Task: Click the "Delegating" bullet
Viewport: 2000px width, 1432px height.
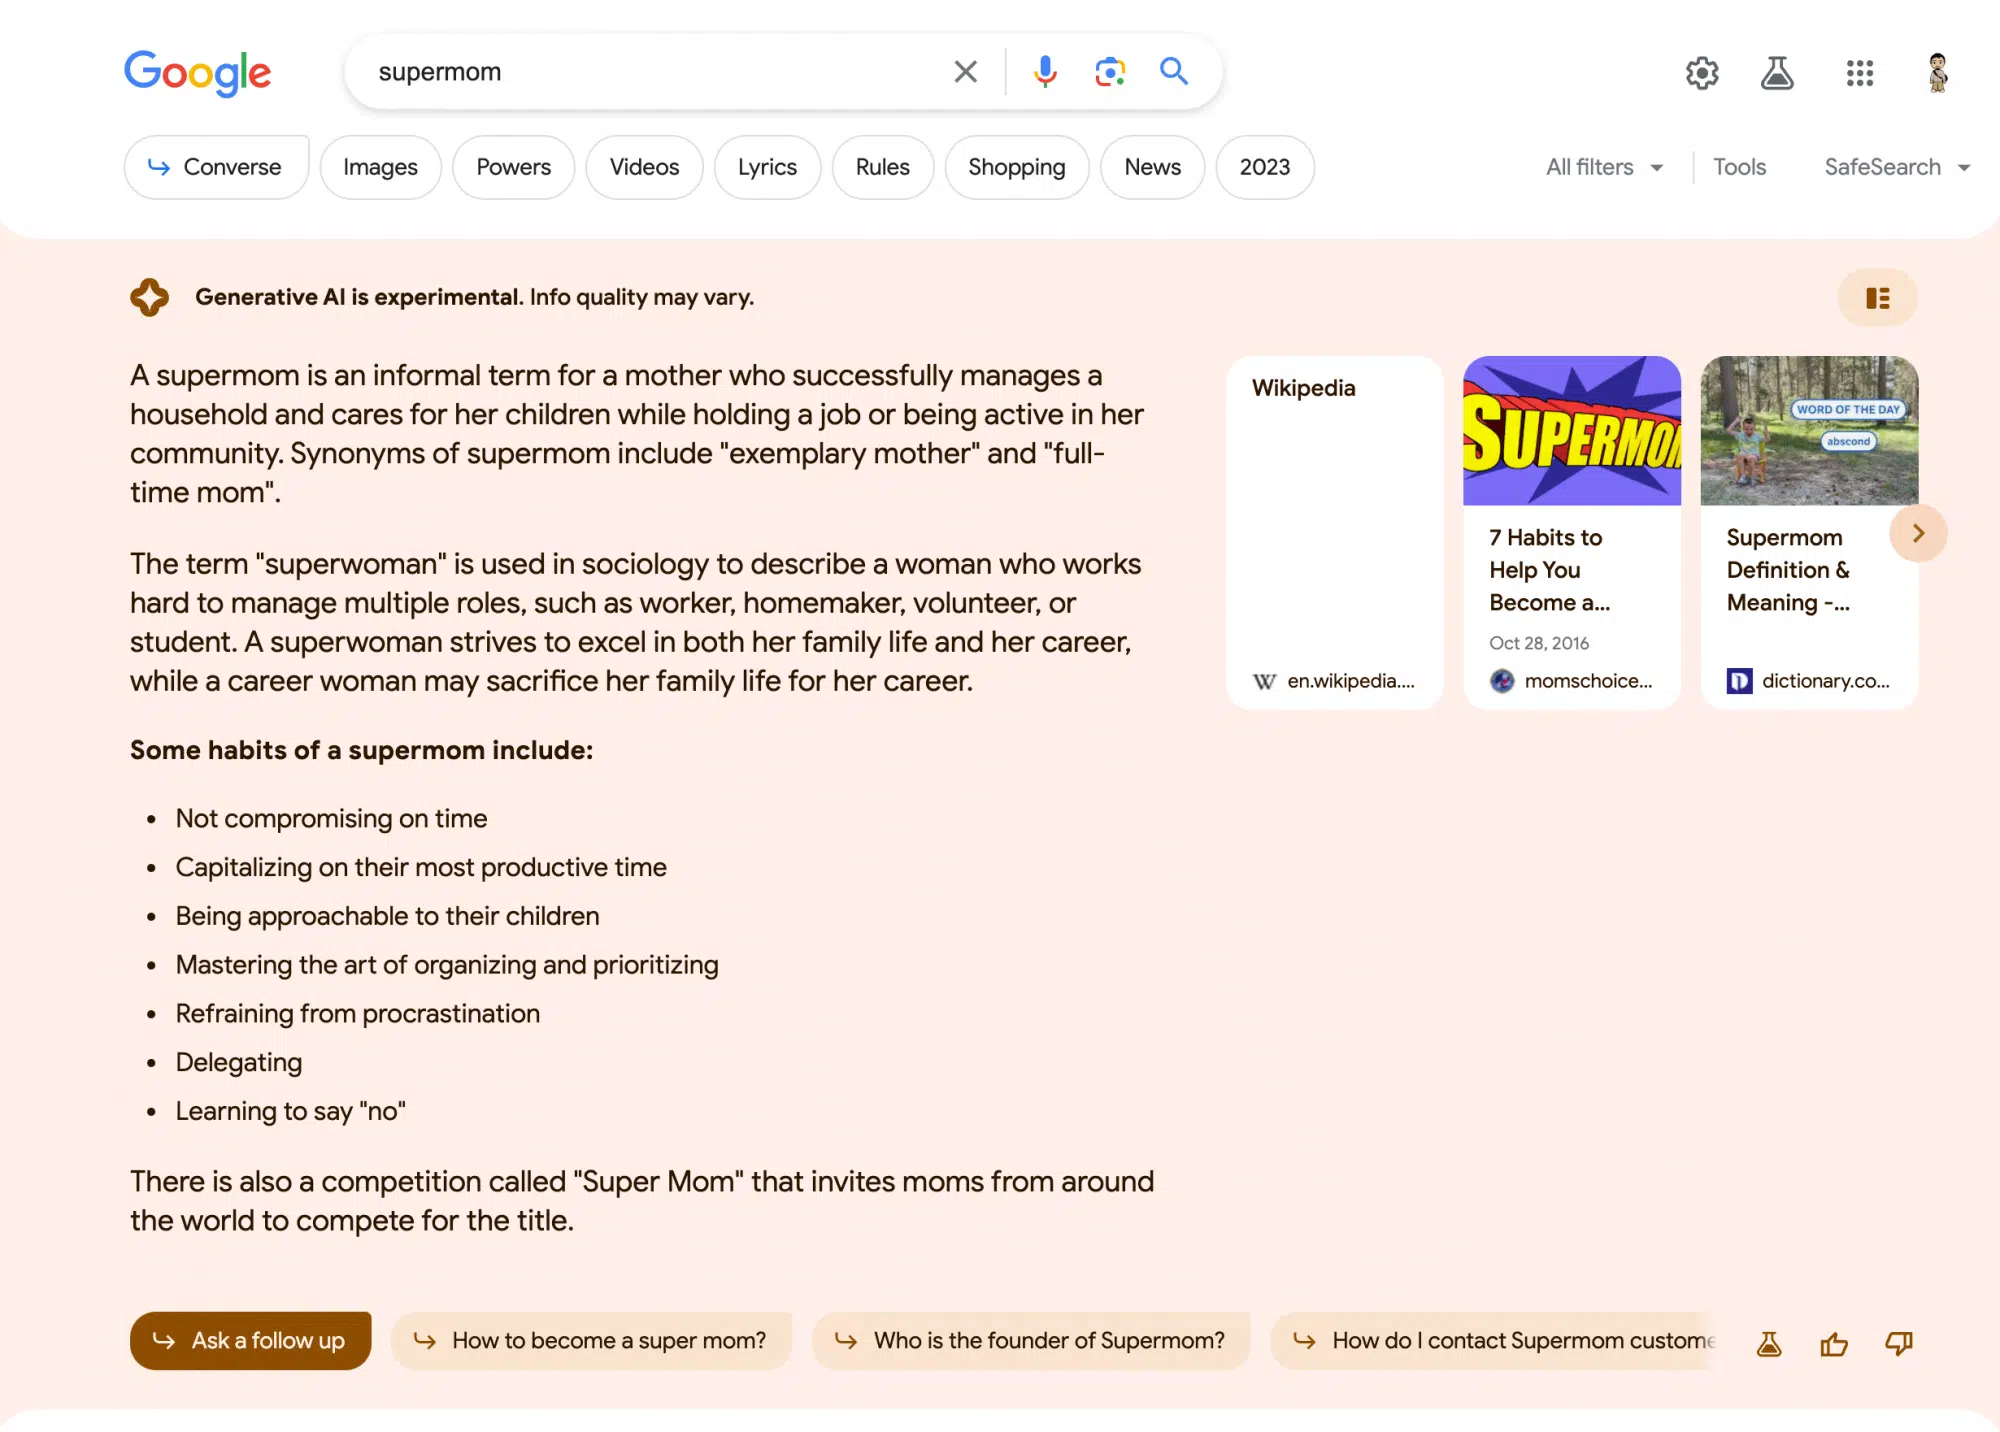Action: pos(238,1063)
